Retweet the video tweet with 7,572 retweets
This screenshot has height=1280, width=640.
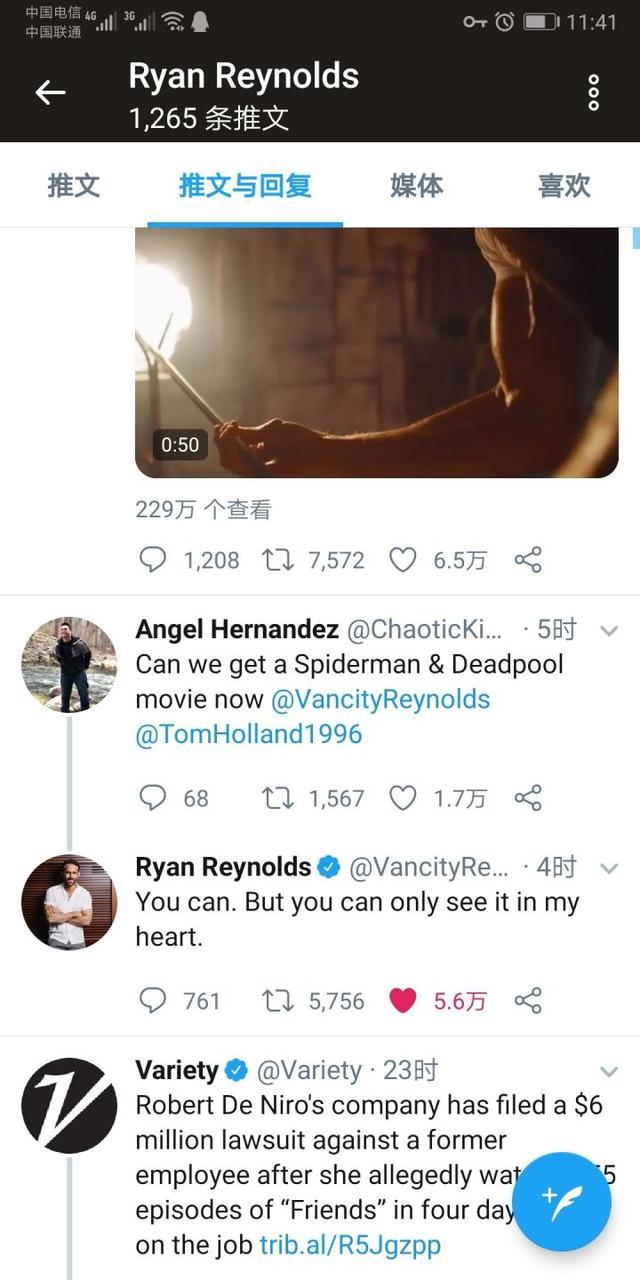click(x=275, y=560)
